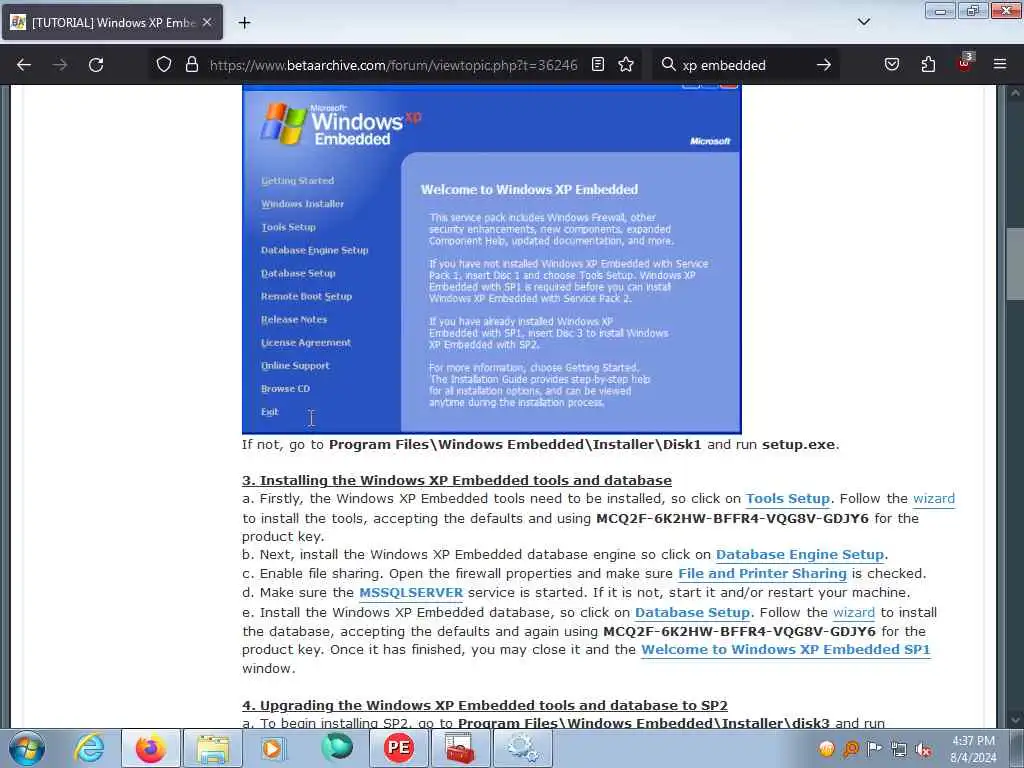Open the File and Printer Sharing link
1024x768 pixels.
[762, 573]
